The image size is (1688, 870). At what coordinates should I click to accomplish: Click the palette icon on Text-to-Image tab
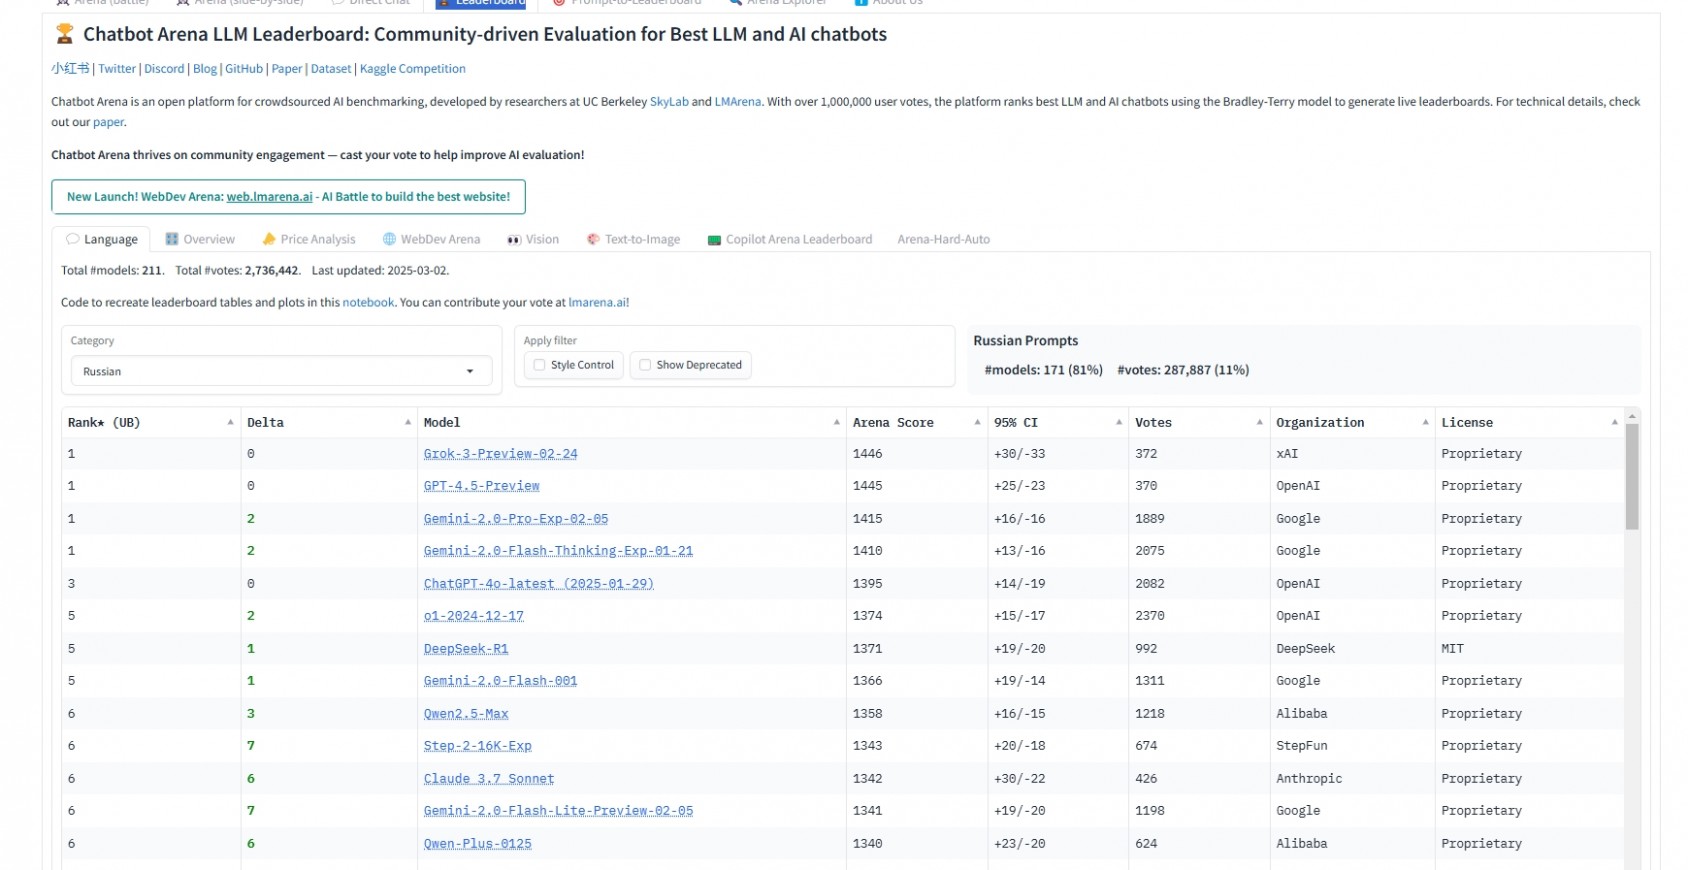pos(593,240)
